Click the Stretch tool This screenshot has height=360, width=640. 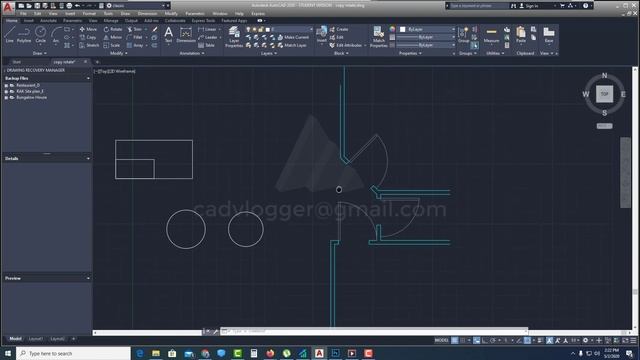click(x=89, y=45)
